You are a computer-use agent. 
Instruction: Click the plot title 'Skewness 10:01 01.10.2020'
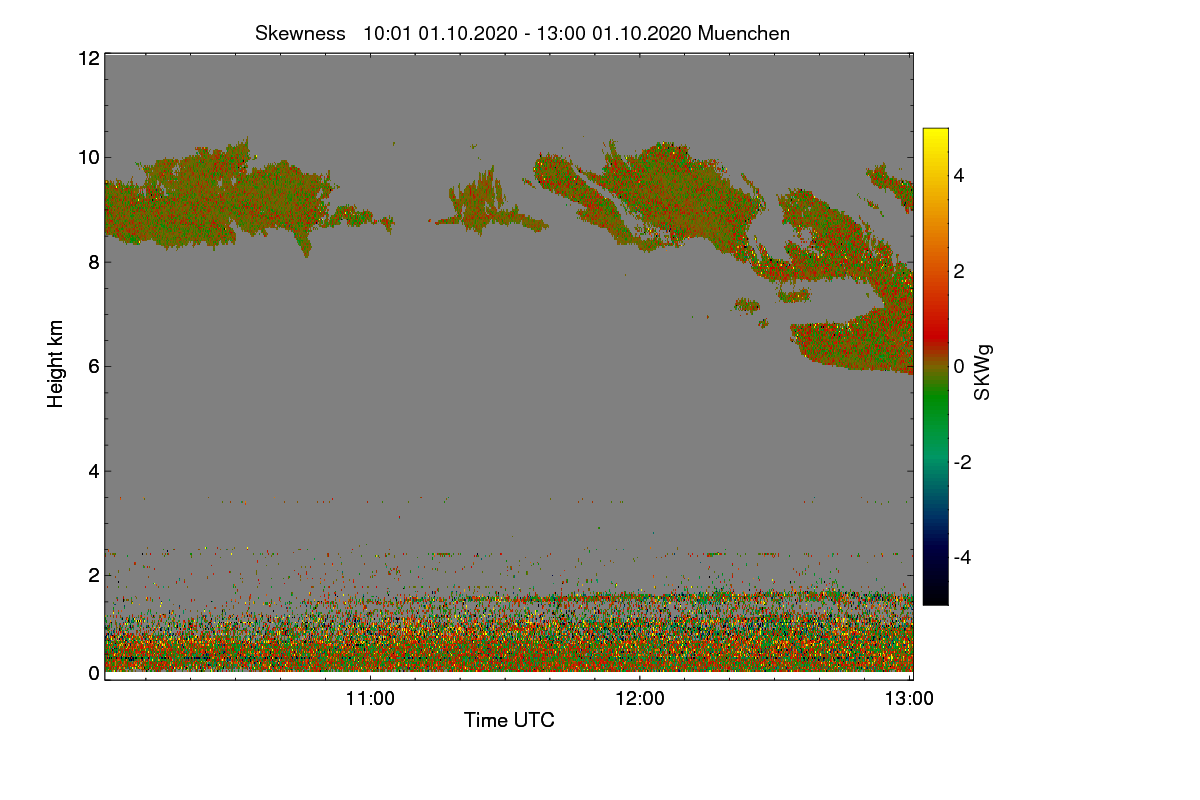coord(523,33)
